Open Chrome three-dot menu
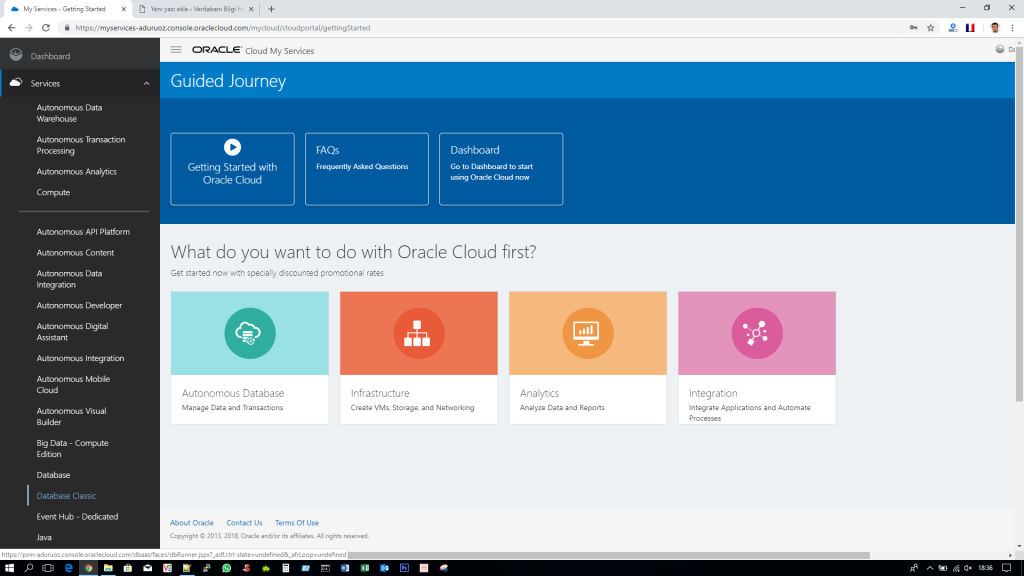This screenshot has width=1024, height=576. 1012,28
